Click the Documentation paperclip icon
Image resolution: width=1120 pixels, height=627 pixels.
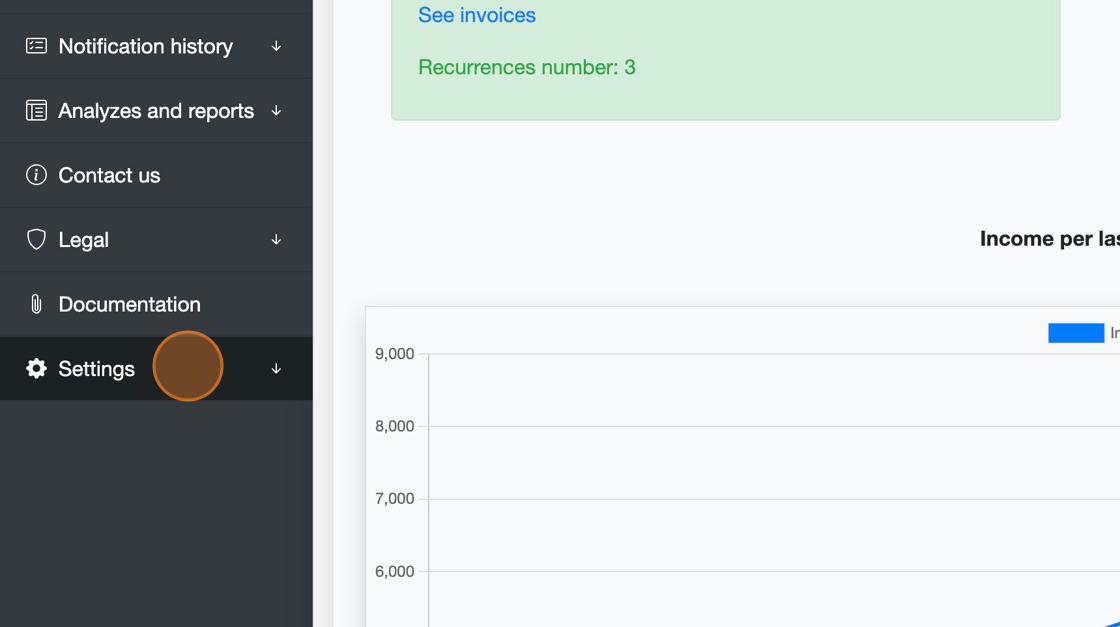(x=36, y=304)
